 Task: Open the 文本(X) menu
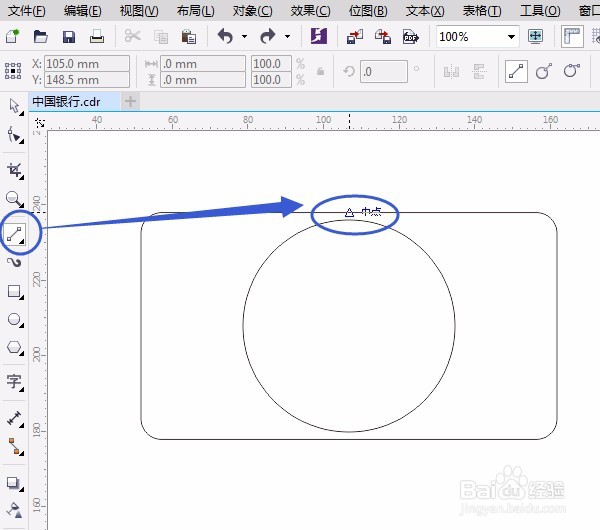(425, 11)
